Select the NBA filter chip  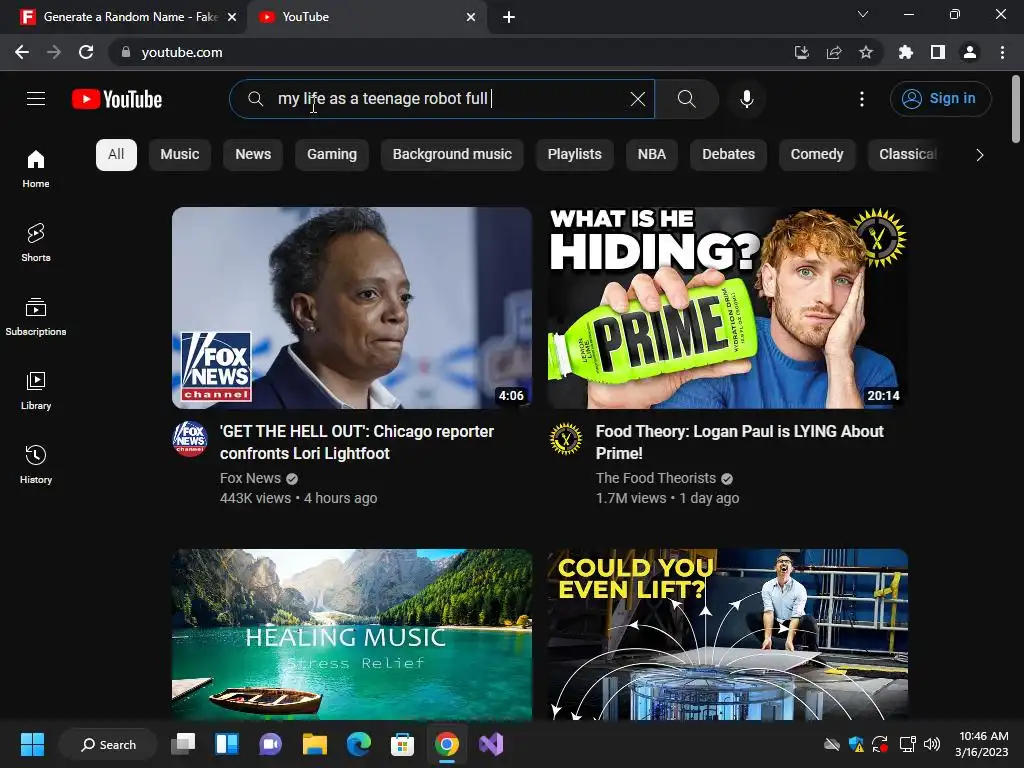coord(652,155)
